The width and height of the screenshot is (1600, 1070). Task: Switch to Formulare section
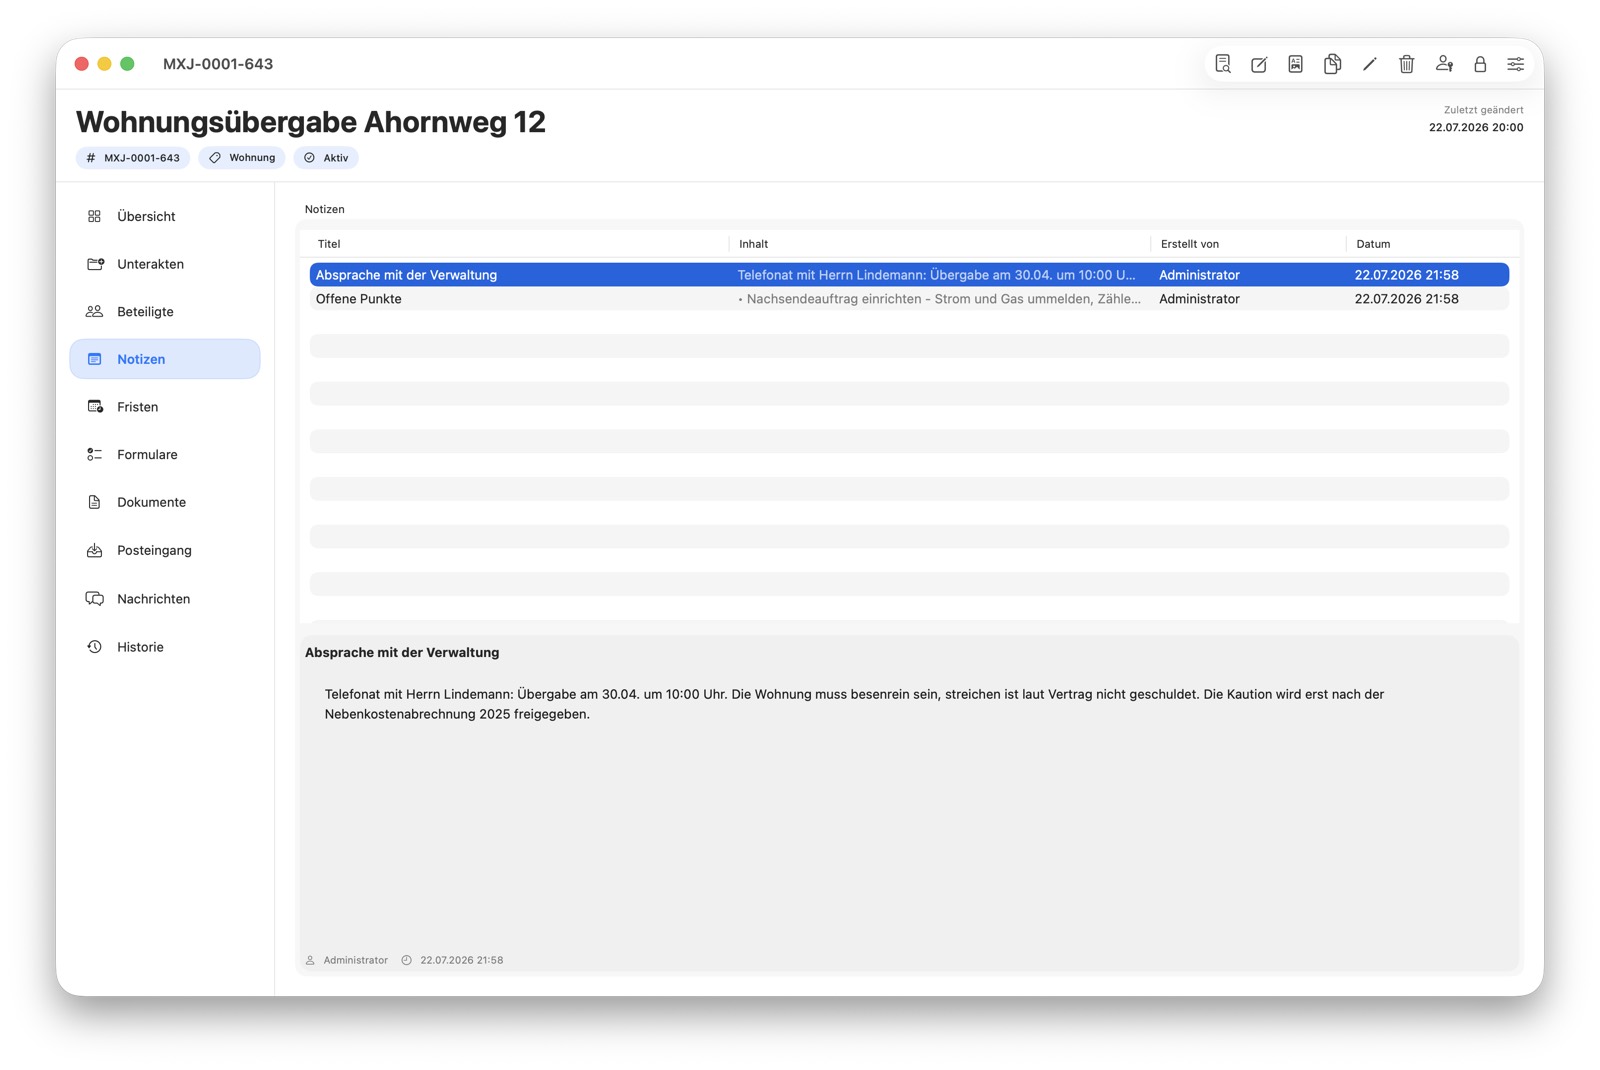pos(165,454)
